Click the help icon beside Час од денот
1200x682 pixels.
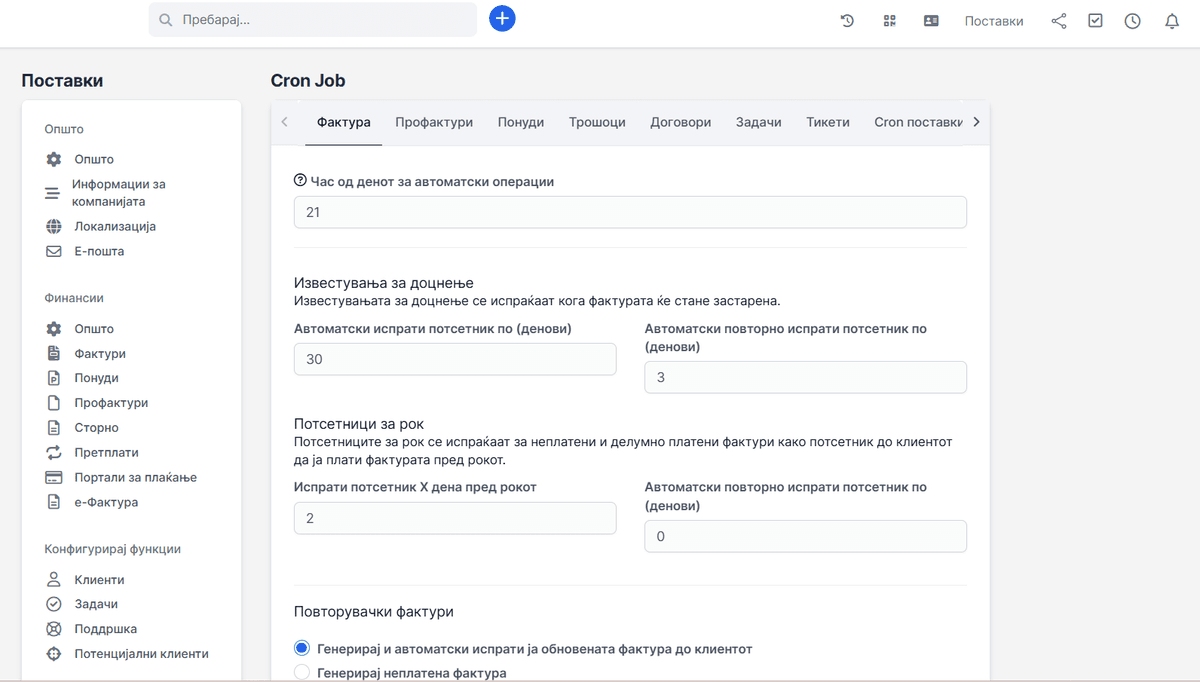click(x=300, y=181)
